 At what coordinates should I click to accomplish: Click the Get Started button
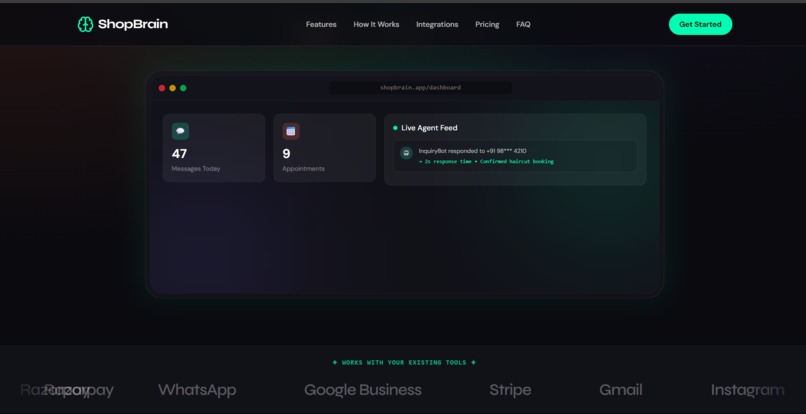click(x=700, y=24)
